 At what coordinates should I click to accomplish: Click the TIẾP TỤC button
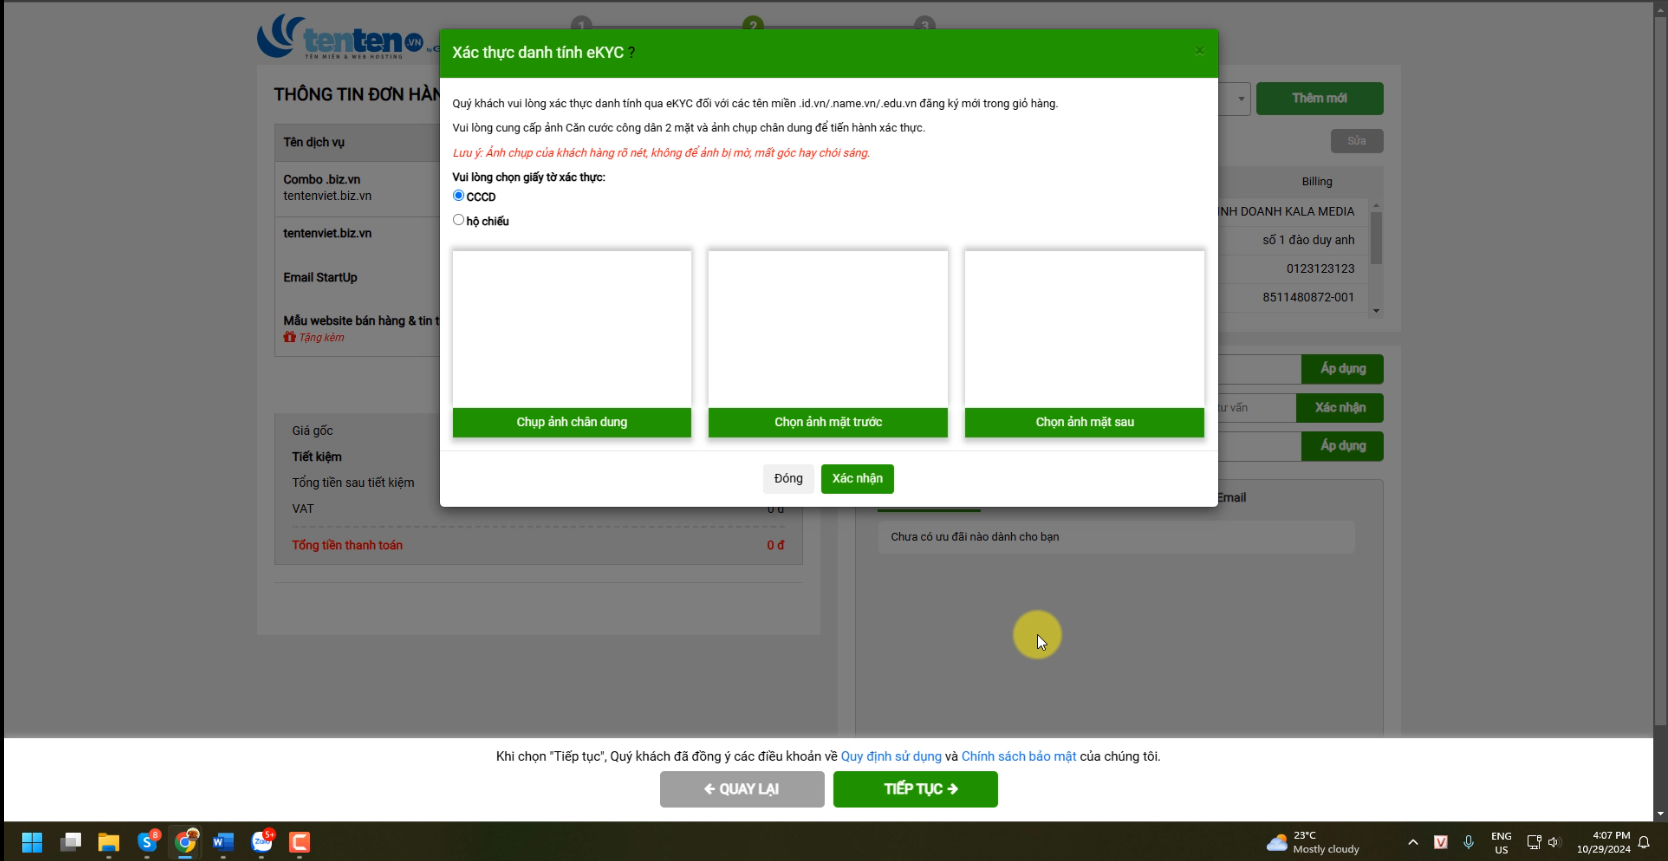(x=915, y=789)
